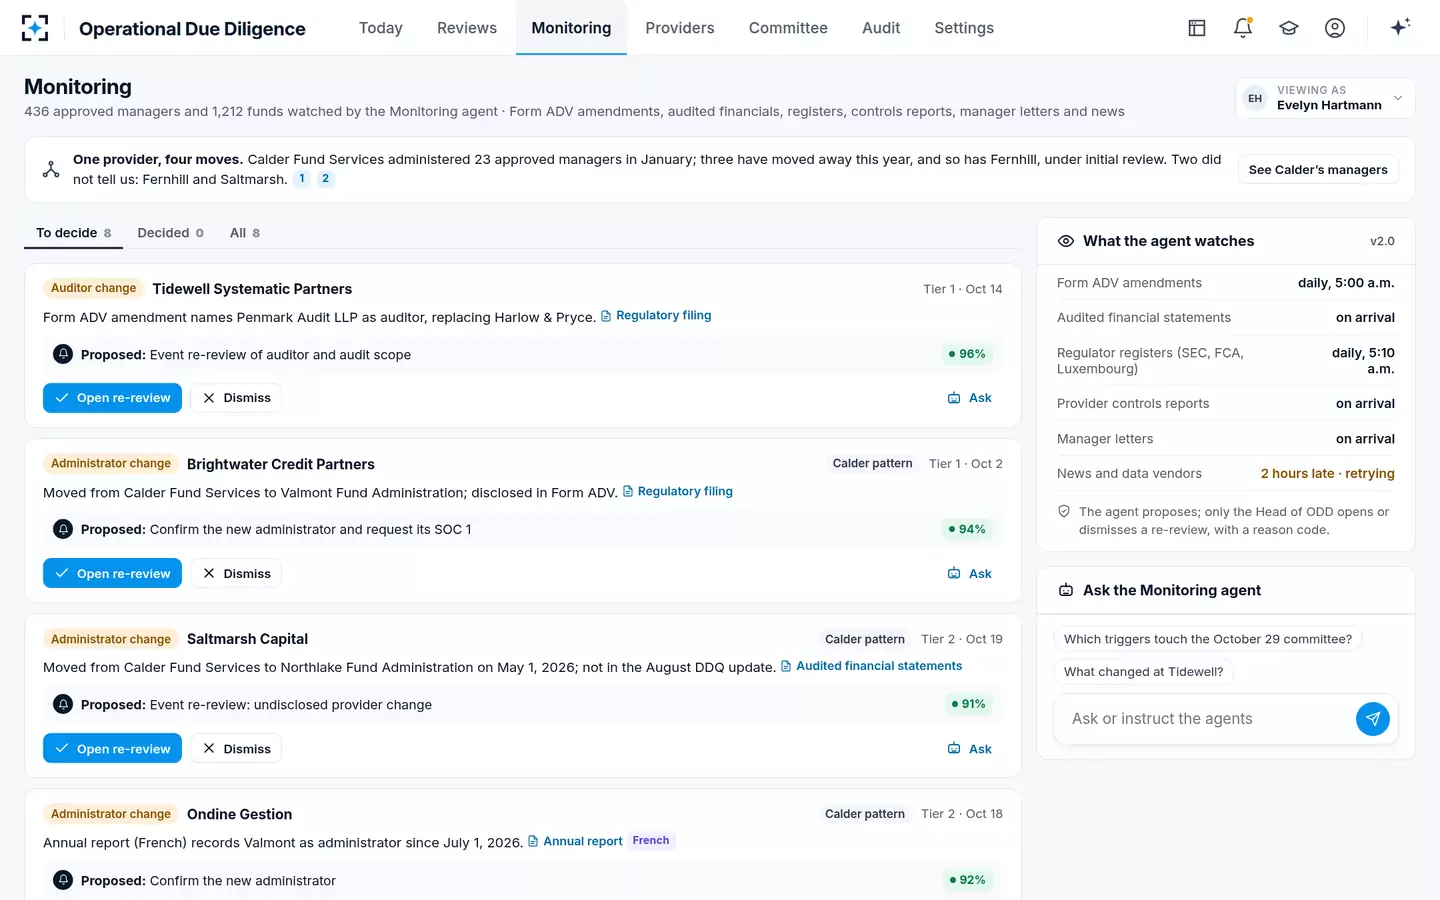
Task: Open the notifications bell
Action: point(1243,28)
